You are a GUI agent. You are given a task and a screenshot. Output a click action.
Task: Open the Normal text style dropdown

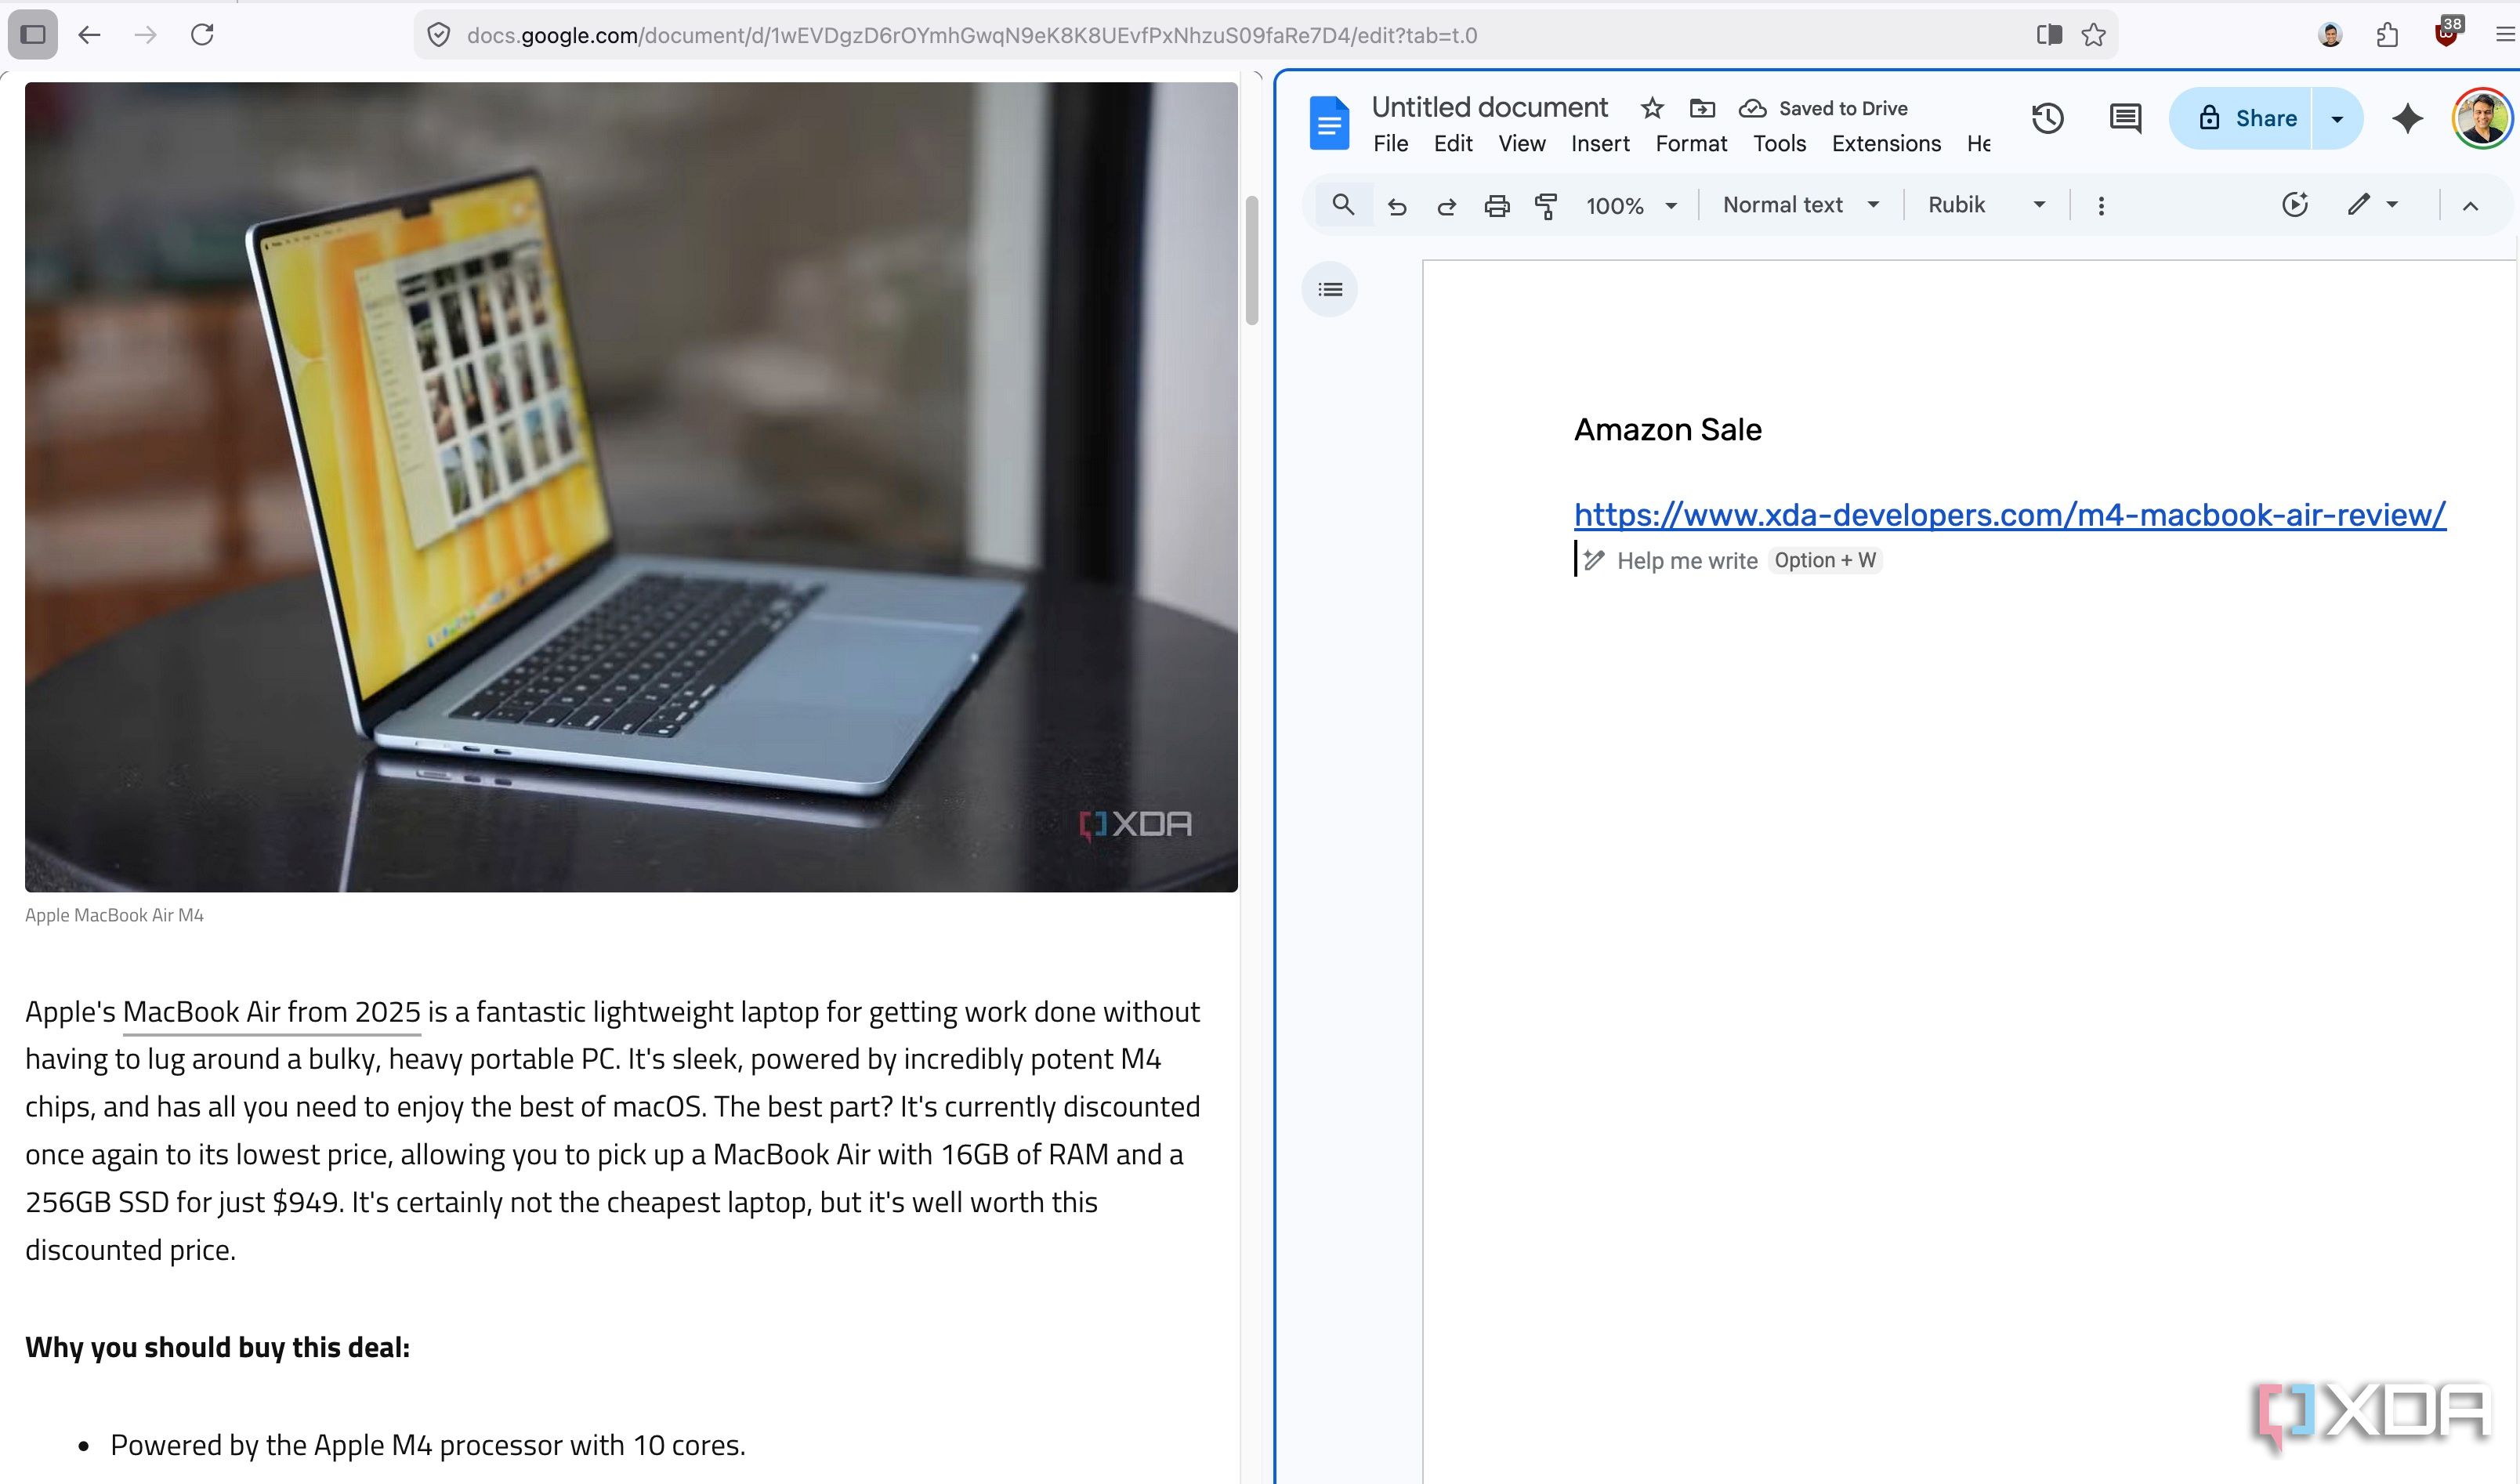click(1801, 205)
